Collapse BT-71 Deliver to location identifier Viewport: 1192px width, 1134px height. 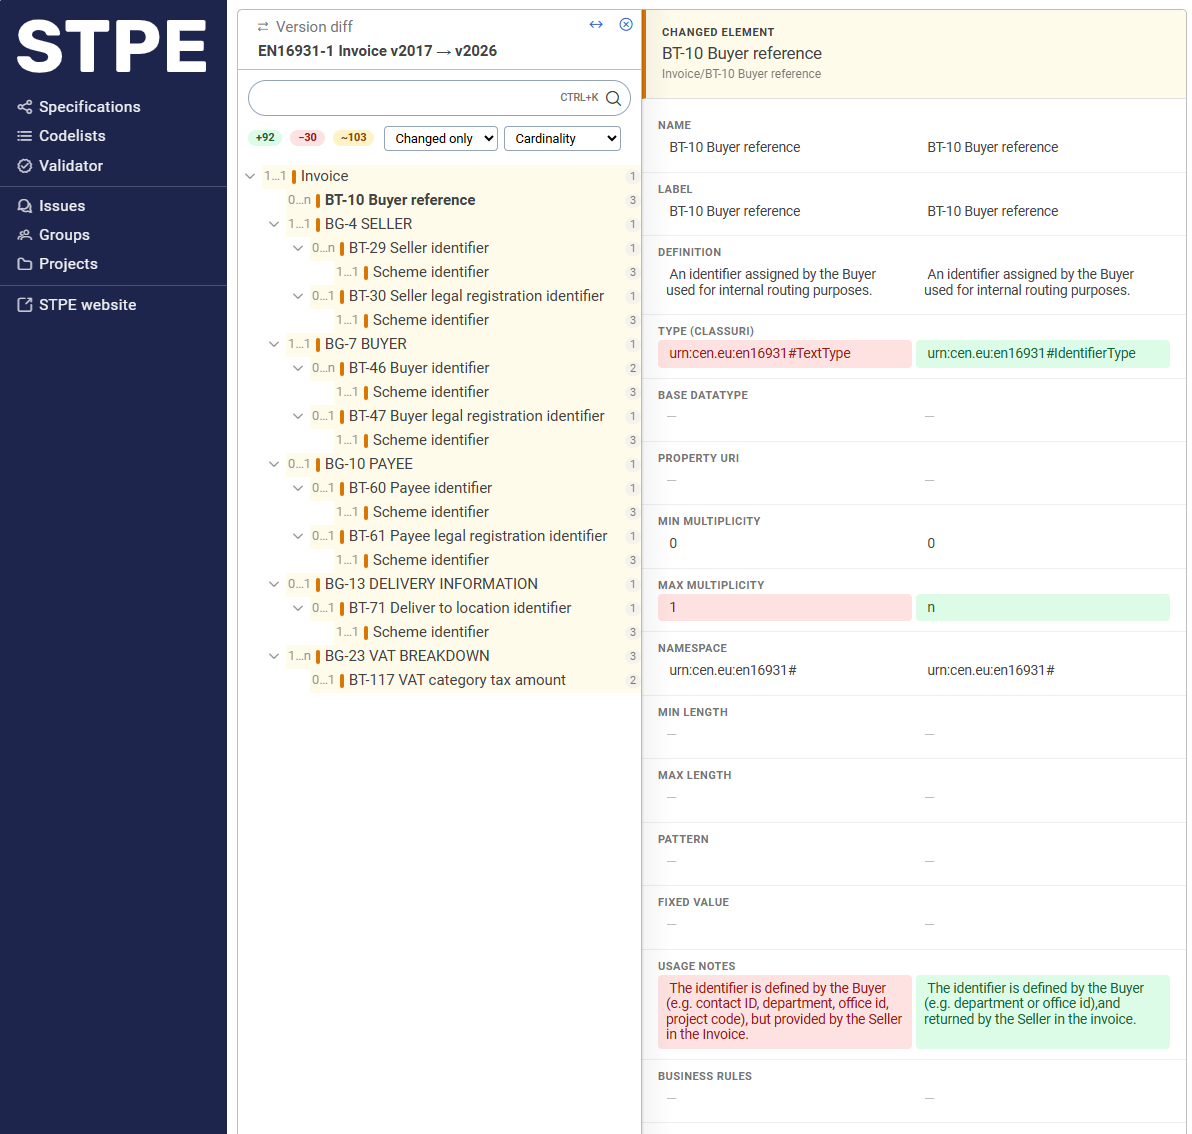pos(298,609)
